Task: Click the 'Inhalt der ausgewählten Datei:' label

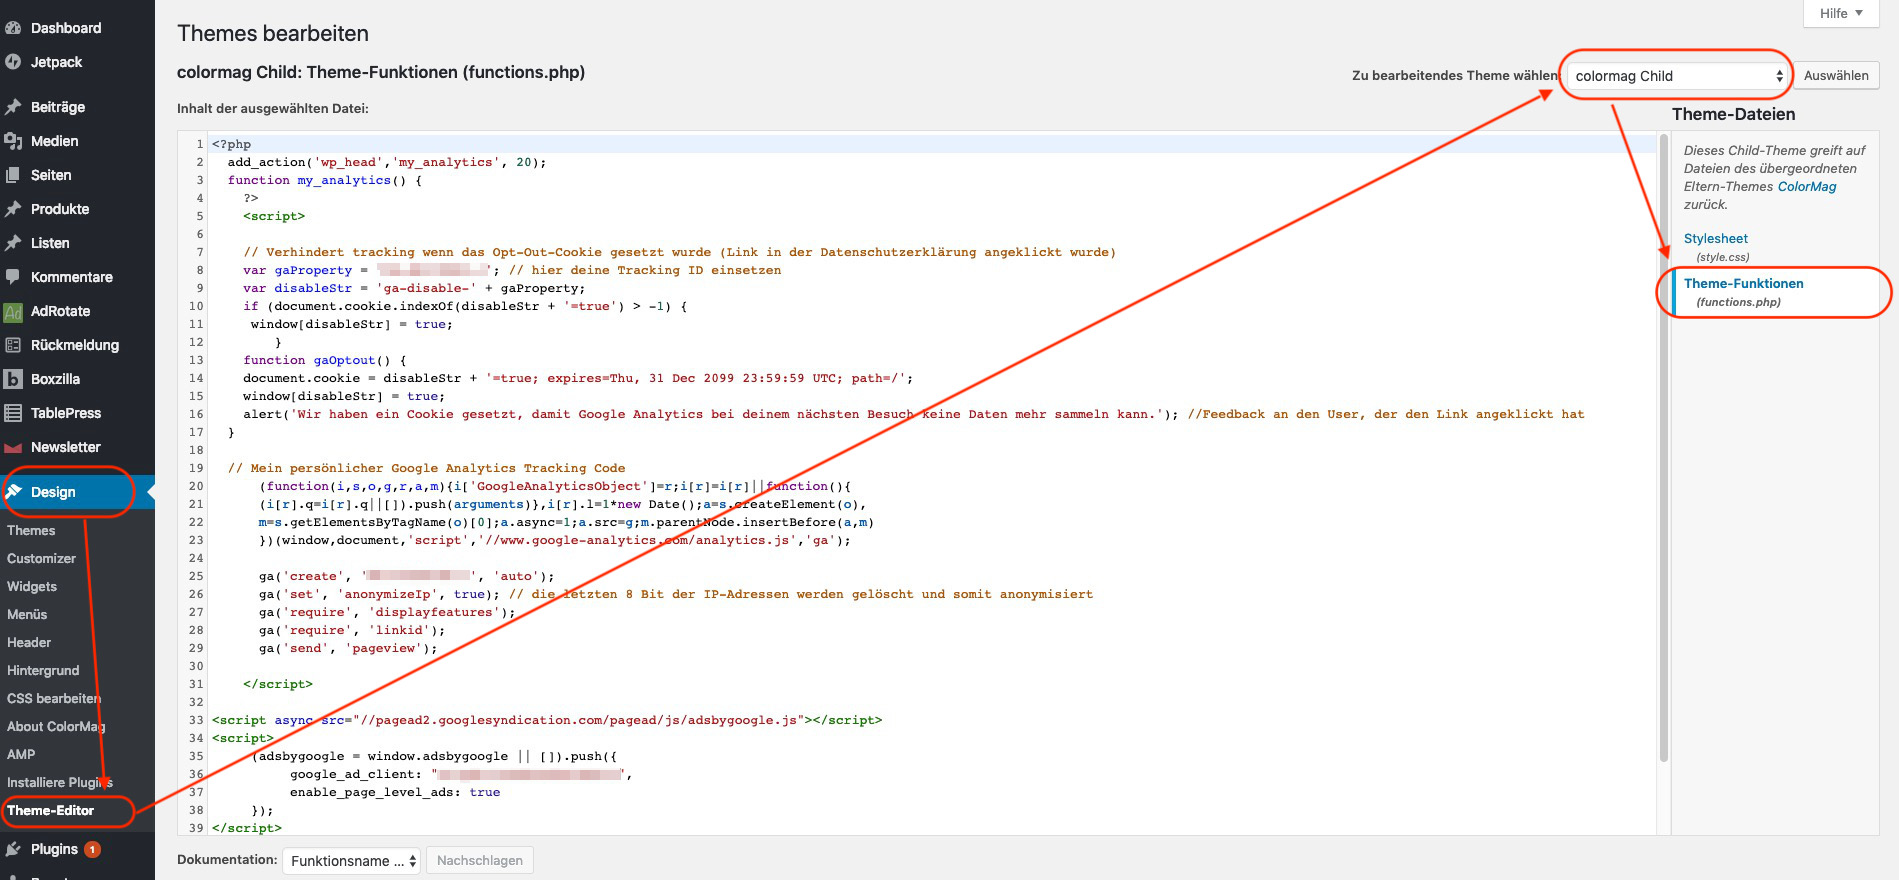Action: [x=273, y=108]
